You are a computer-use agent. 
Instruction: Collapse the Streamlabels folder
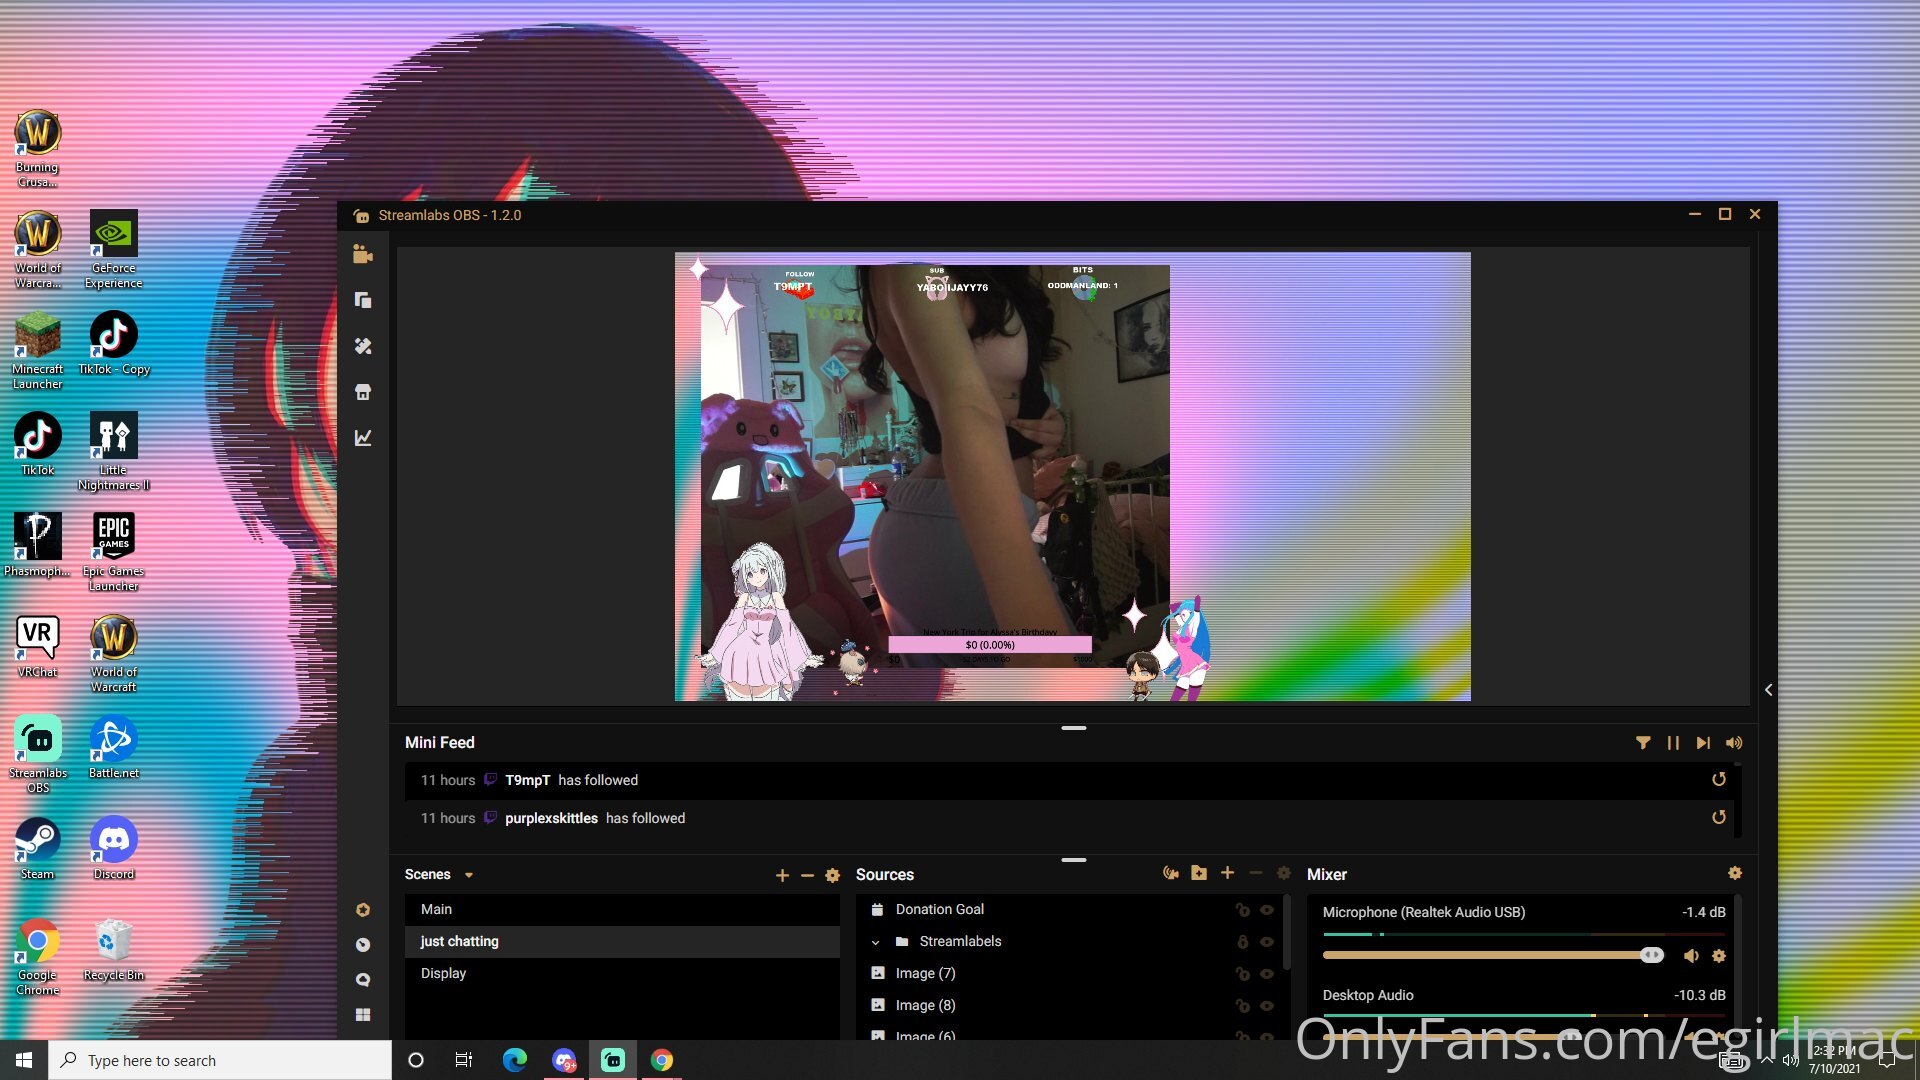pos(875,942)
